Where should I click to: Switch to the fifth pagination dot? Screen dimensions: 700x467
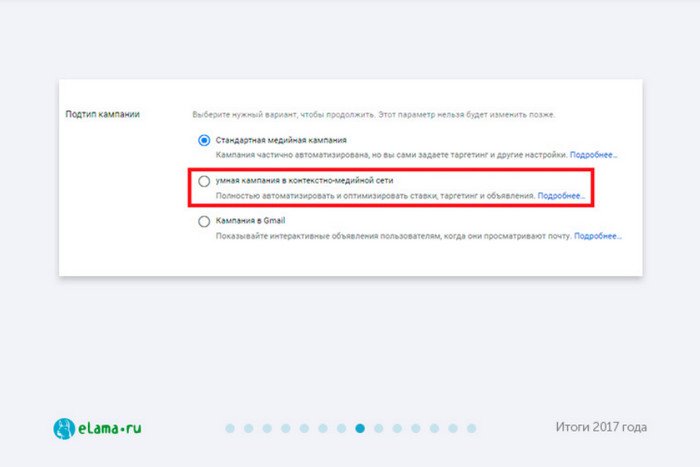[304, 428]
